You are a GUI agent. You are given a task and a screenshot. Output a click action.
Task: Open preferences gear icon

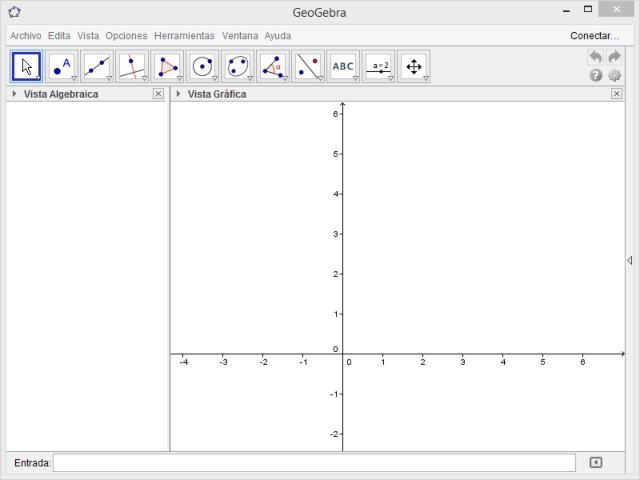[x=614, y=76]
